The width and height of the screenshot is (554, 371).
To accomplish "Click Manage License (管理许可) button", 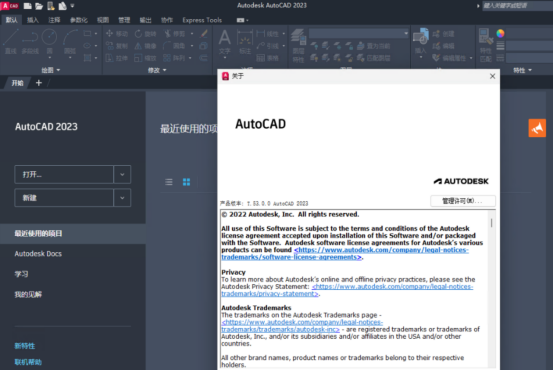I will 463,201.
